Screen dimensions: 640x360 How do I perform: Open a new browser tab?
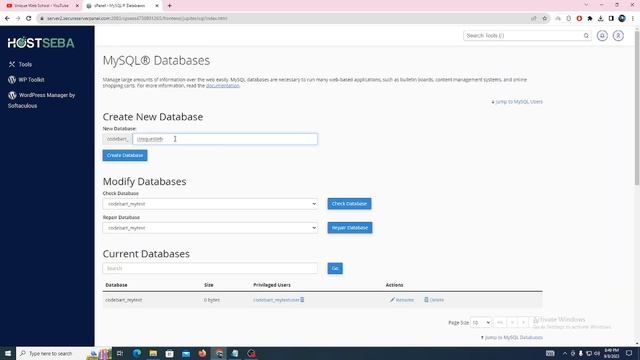click(169, 6)
